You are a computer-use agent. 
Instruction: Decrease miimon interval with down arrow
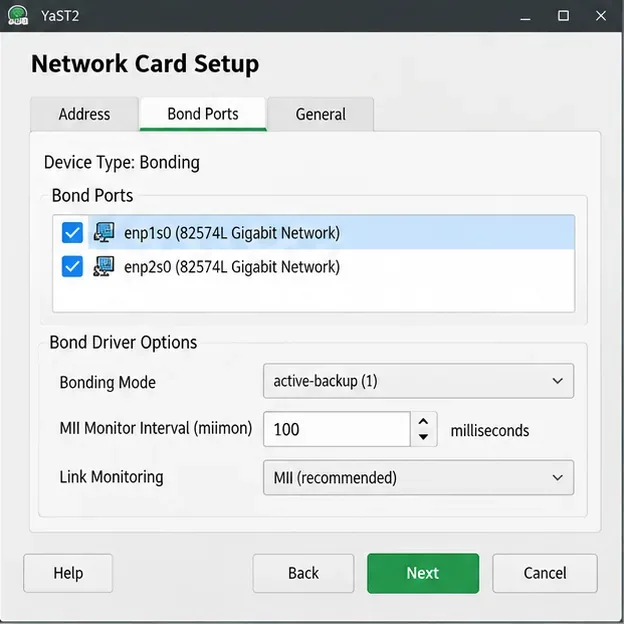(424, 437)
